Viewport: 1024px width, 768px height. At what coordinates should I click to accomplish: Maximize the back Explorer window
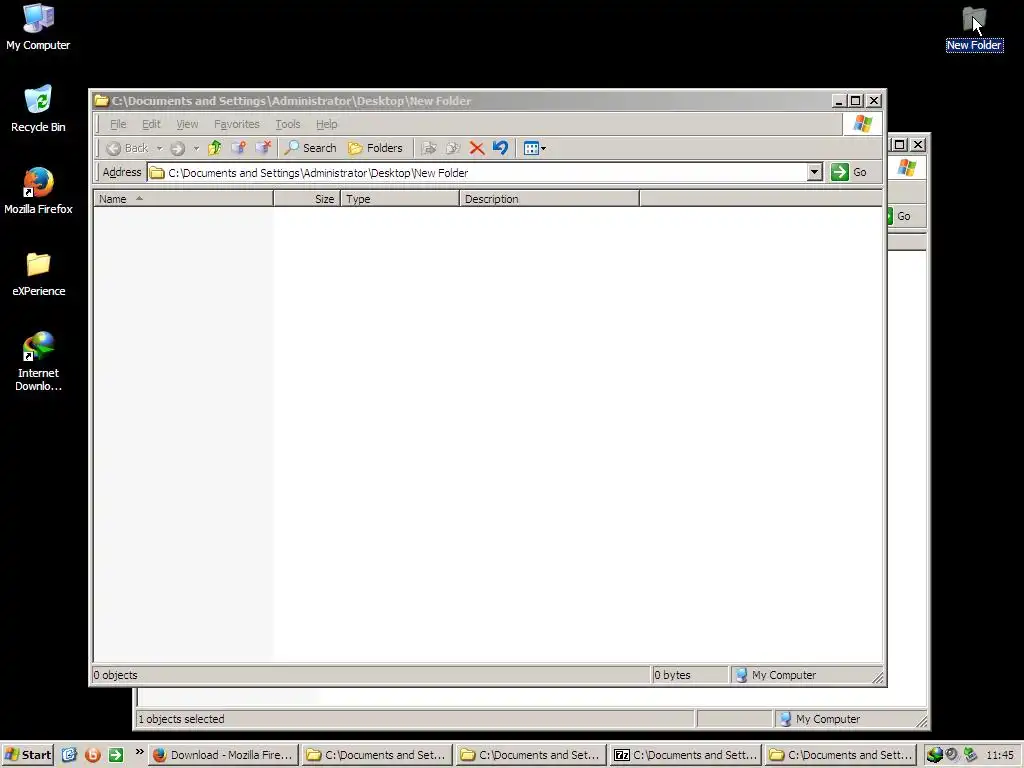click(x=899, y=144)
